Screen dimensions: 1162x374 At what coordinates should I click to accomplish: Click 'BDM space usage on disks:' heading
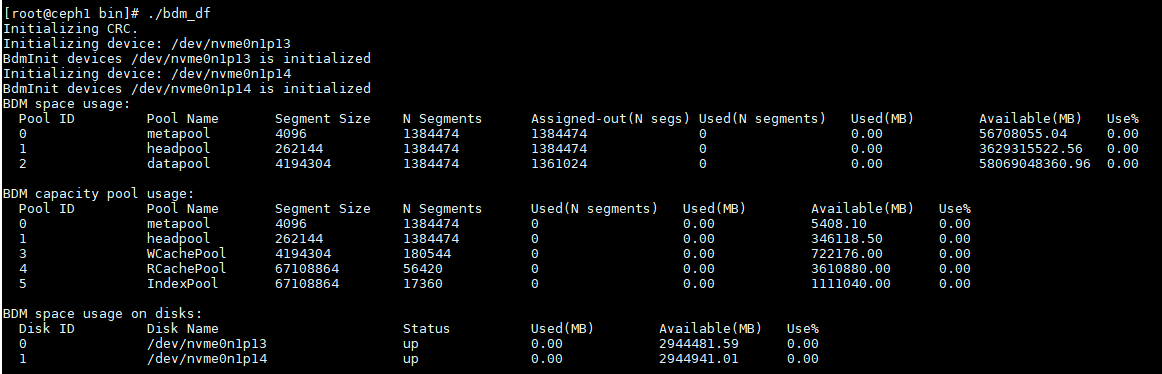(x=102, y=313)
